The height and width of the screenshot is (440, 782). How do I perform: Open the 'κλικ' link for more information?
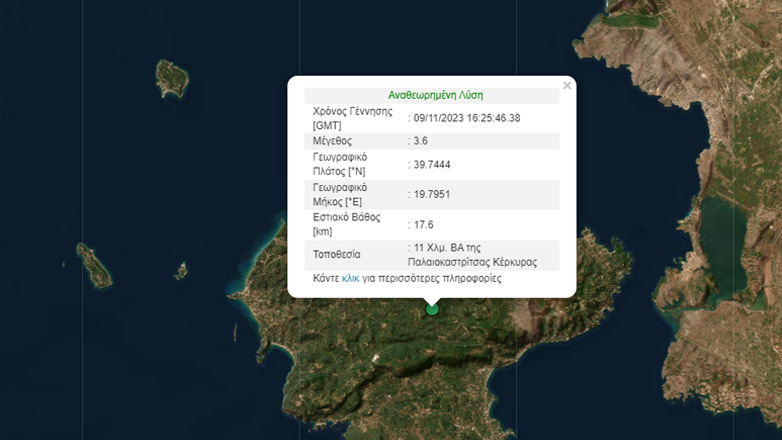click(350, 278)
